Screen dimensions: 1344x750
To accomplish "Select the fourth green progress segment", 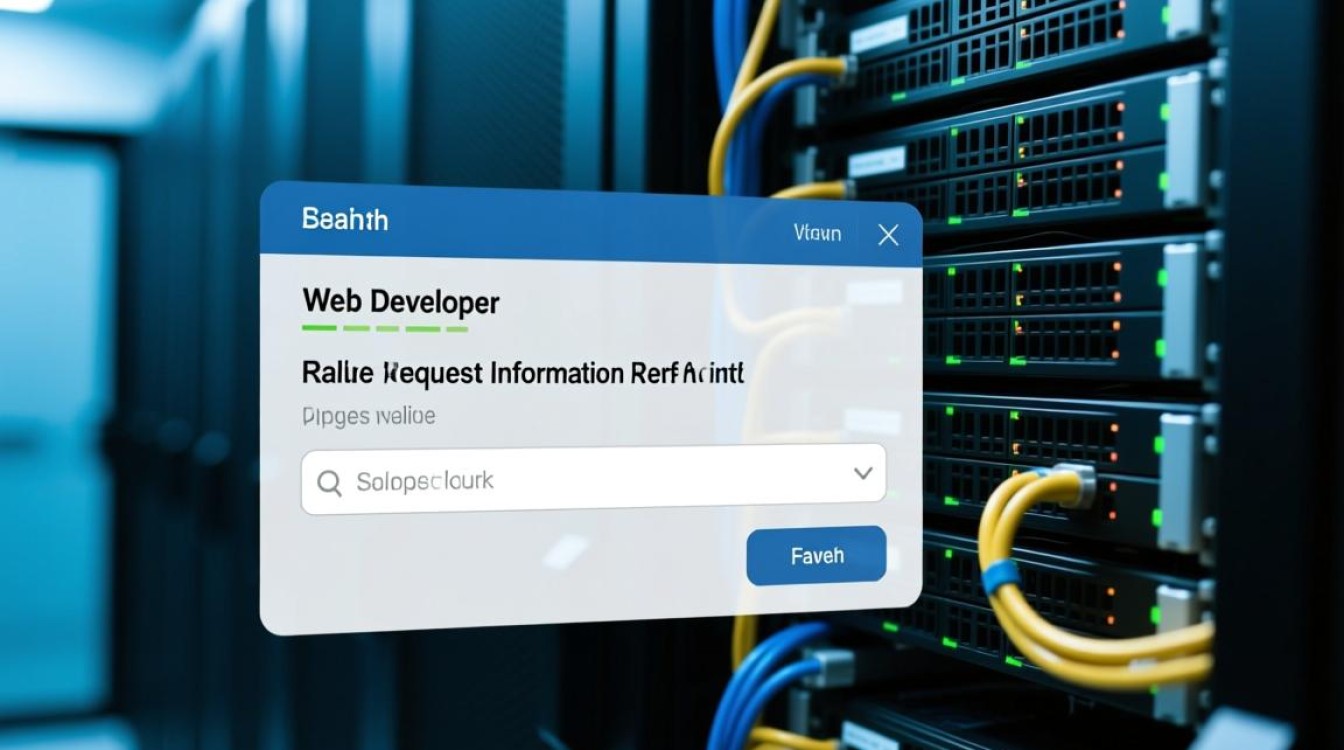I will tap(423, 328).
